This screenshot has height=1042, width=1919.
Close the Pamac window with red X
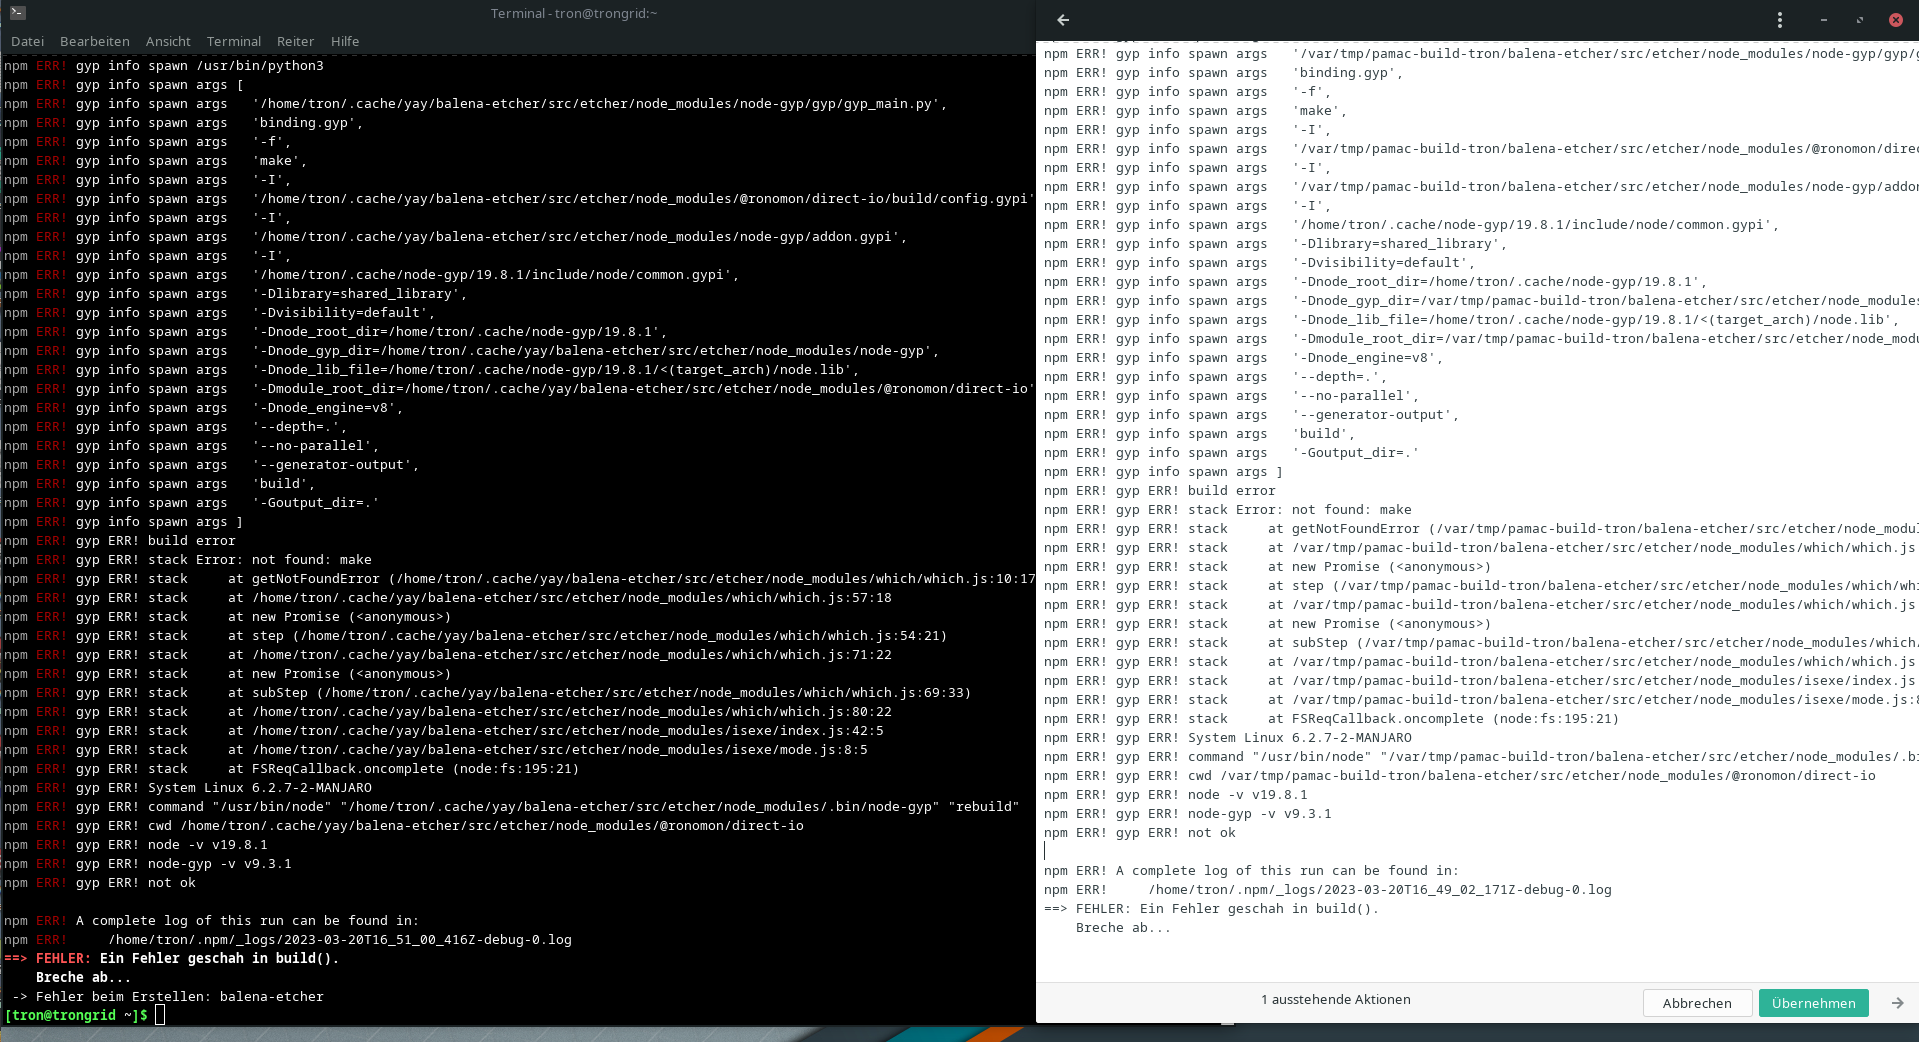tap(1895, 20)
